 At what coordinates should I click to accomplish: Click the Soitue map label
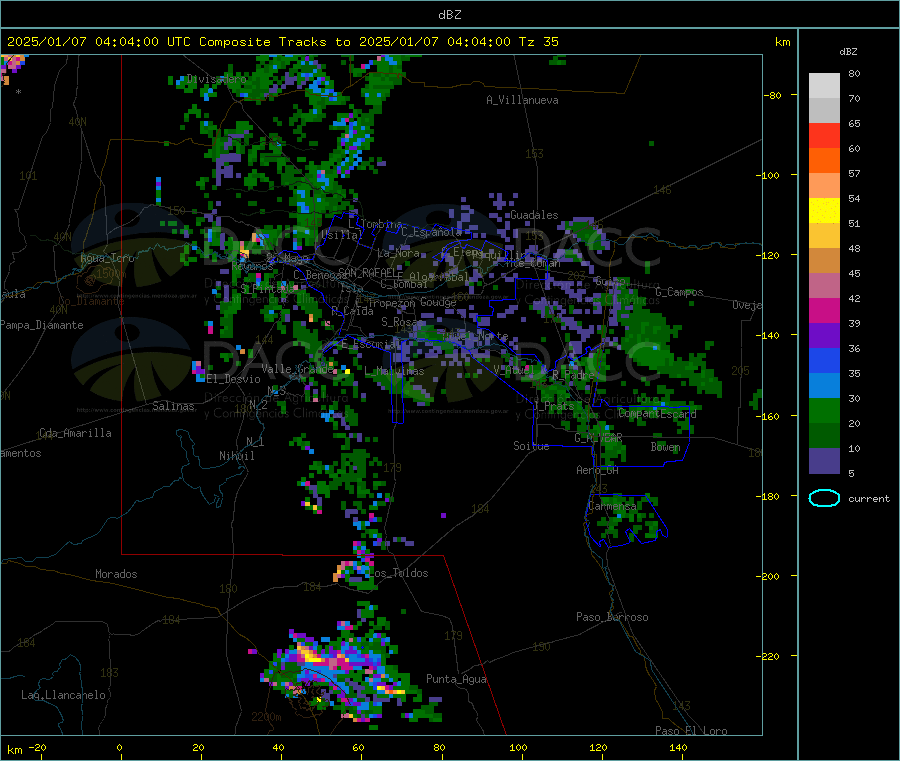[x=531, y=446]
